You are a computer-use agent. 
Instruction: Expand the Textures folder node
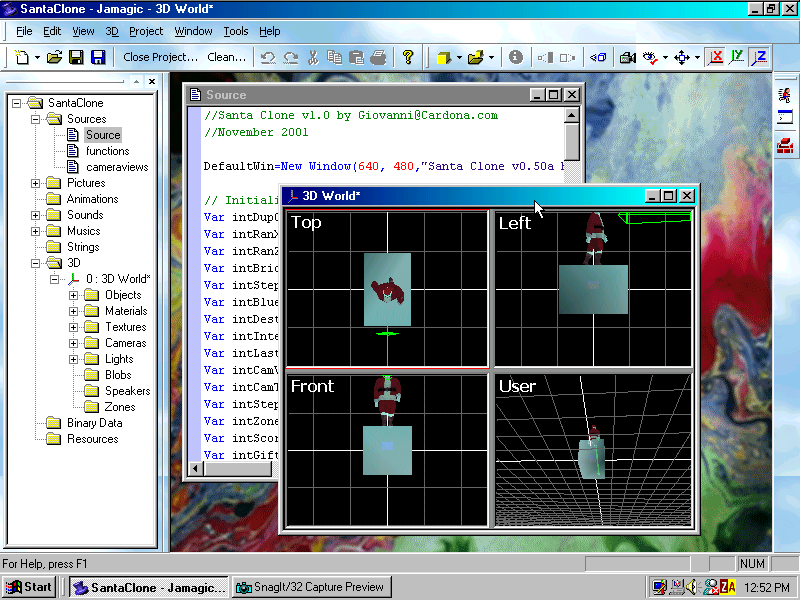(x=73, y=327)
